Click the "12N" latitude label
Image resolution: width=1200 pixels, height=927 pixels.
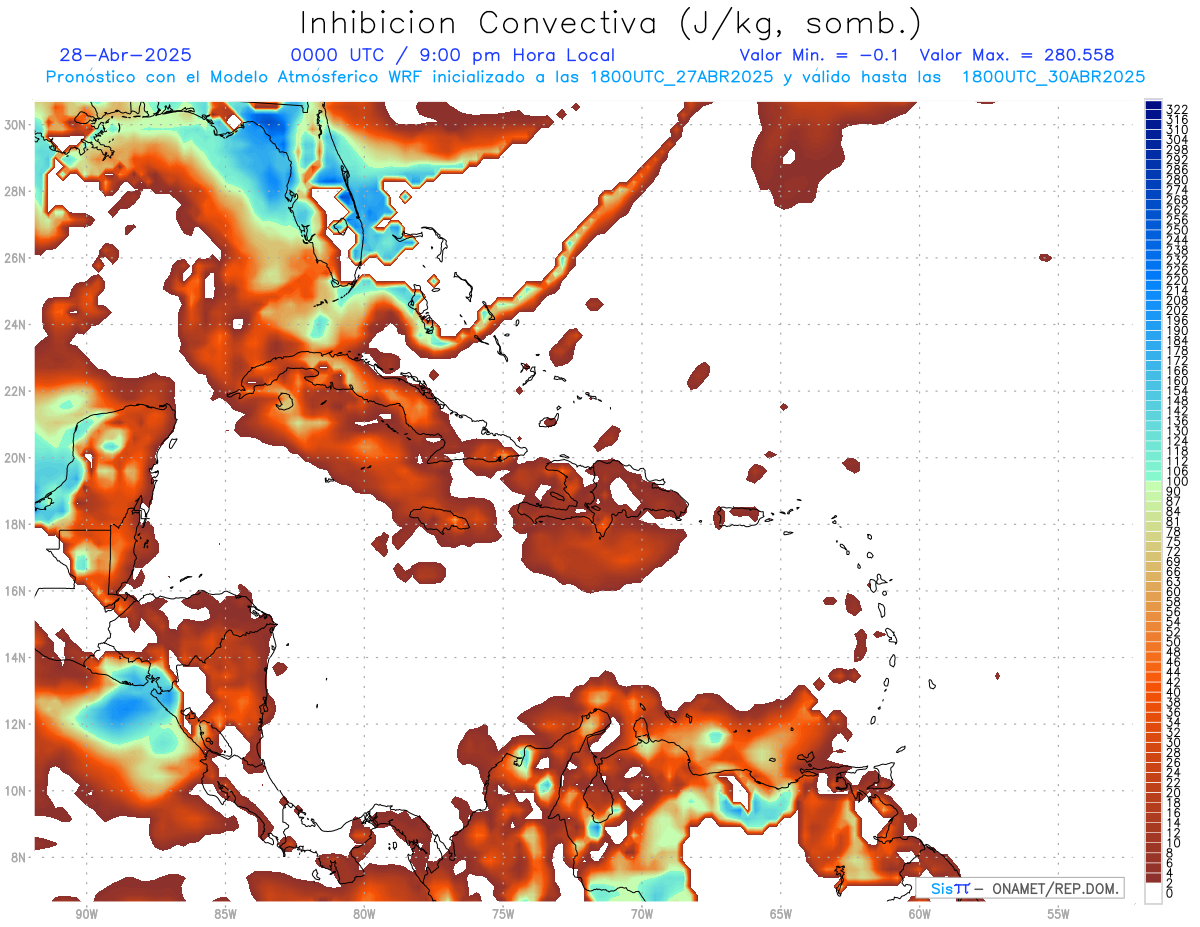tap(17, 724)
